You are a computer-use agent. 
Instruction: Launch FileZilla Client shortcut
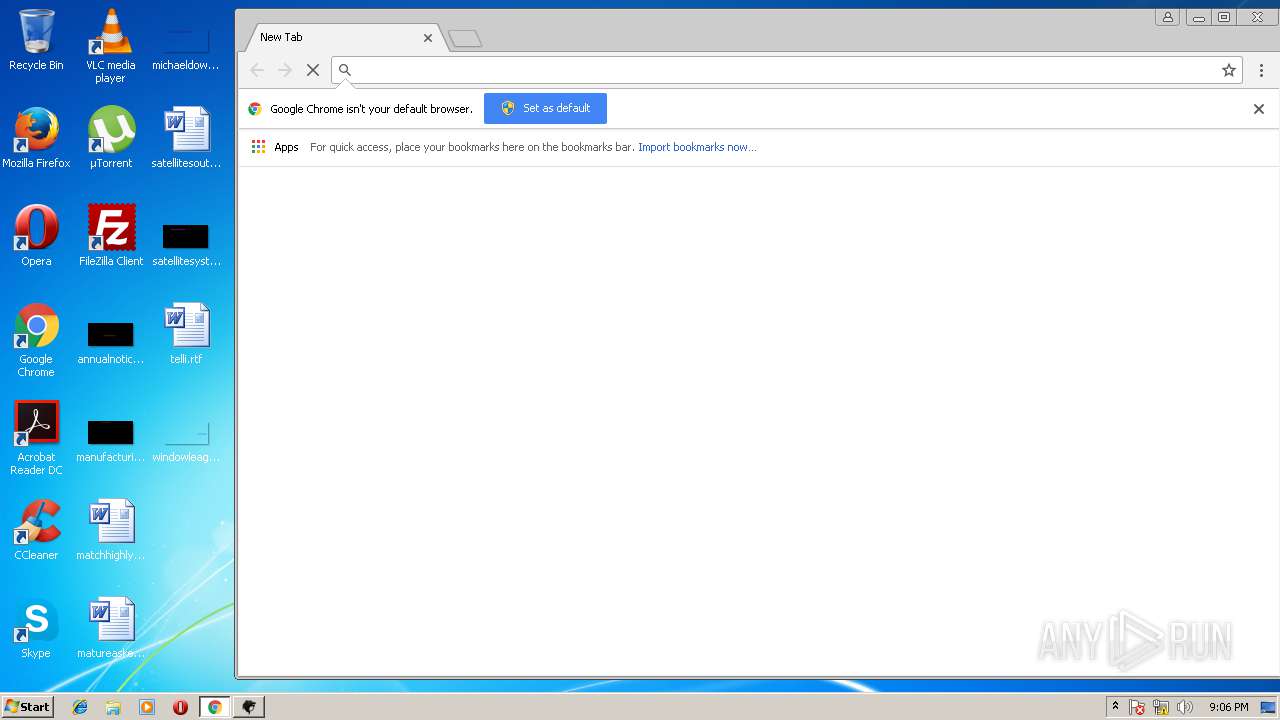click(x=110, y=236)
